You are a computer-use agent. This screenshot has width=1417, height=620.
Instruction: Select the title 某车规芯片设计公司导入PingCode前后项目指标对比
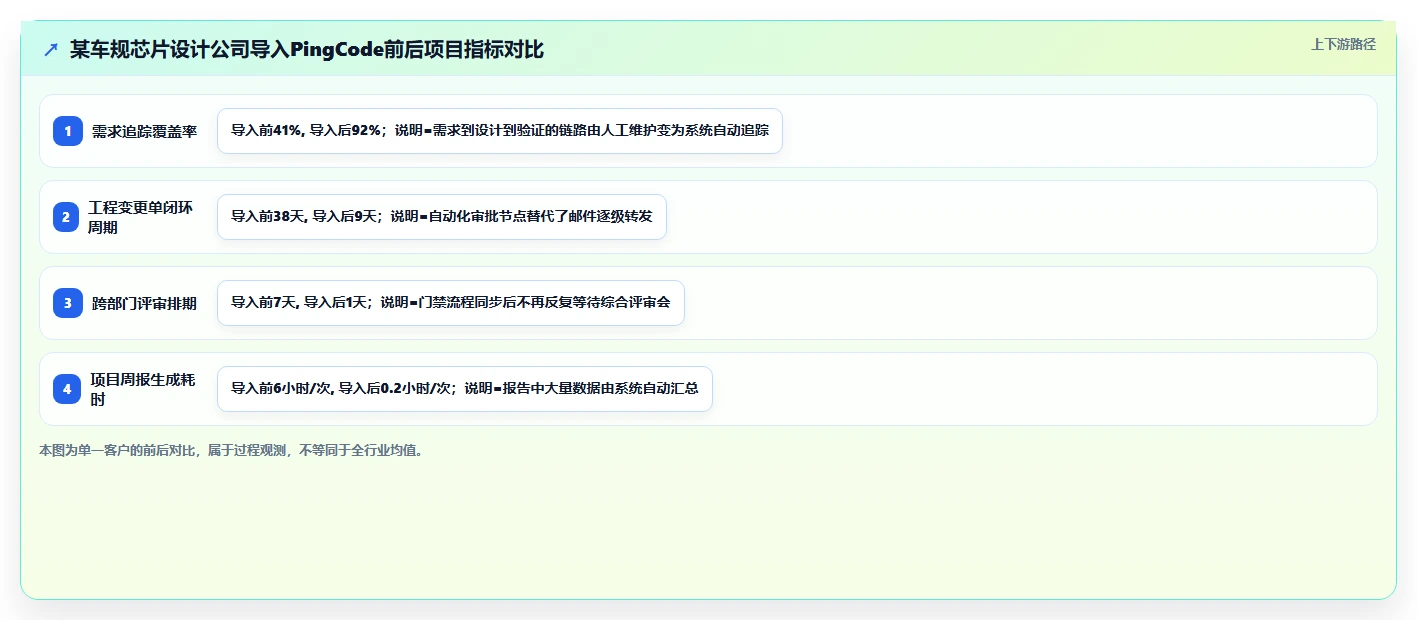[x=307, y=49]
